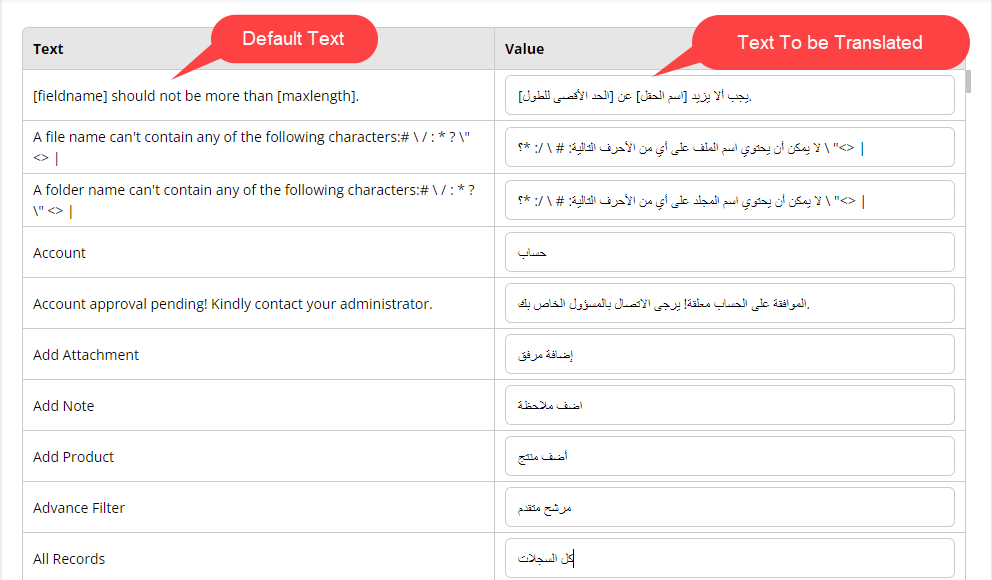Viewport: 992px width, 580px height.
Task: Focus the Value input for Account
Action: (x=730, y=253)
